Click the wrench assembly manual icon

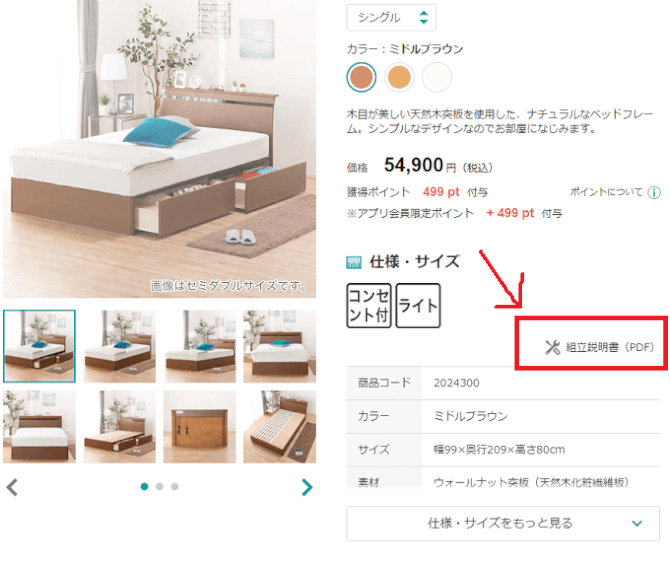click(x=552, y=347)
